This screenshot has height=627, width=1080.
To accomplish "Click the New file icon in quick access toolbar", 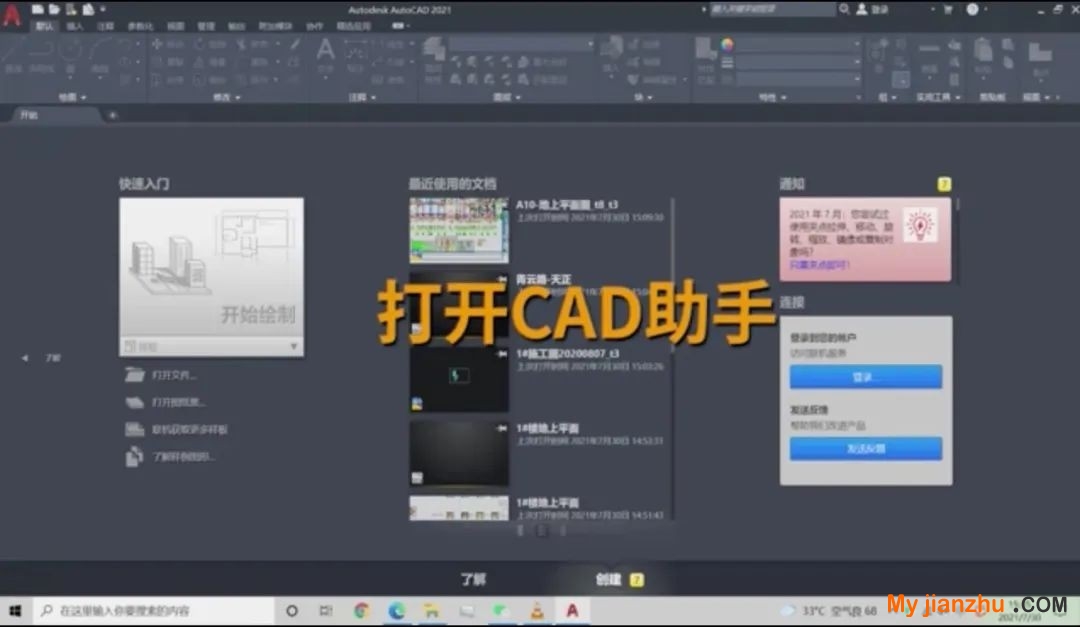I will (37, 10).
